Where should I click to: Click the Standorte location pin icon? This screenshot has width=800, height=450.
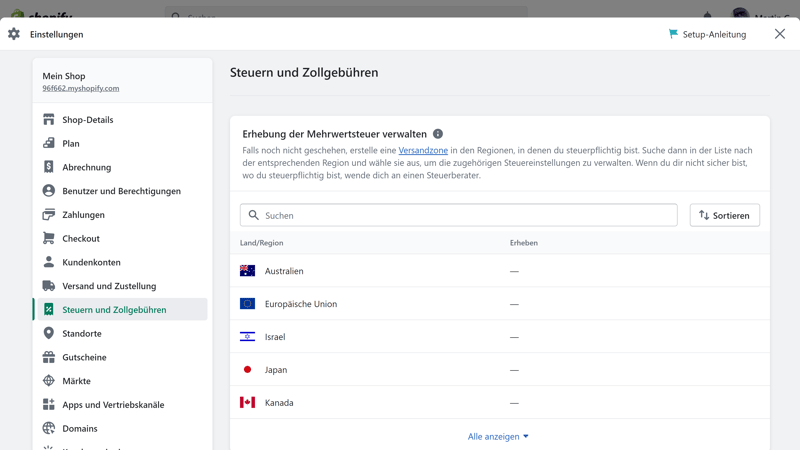[x=48, y=333]
